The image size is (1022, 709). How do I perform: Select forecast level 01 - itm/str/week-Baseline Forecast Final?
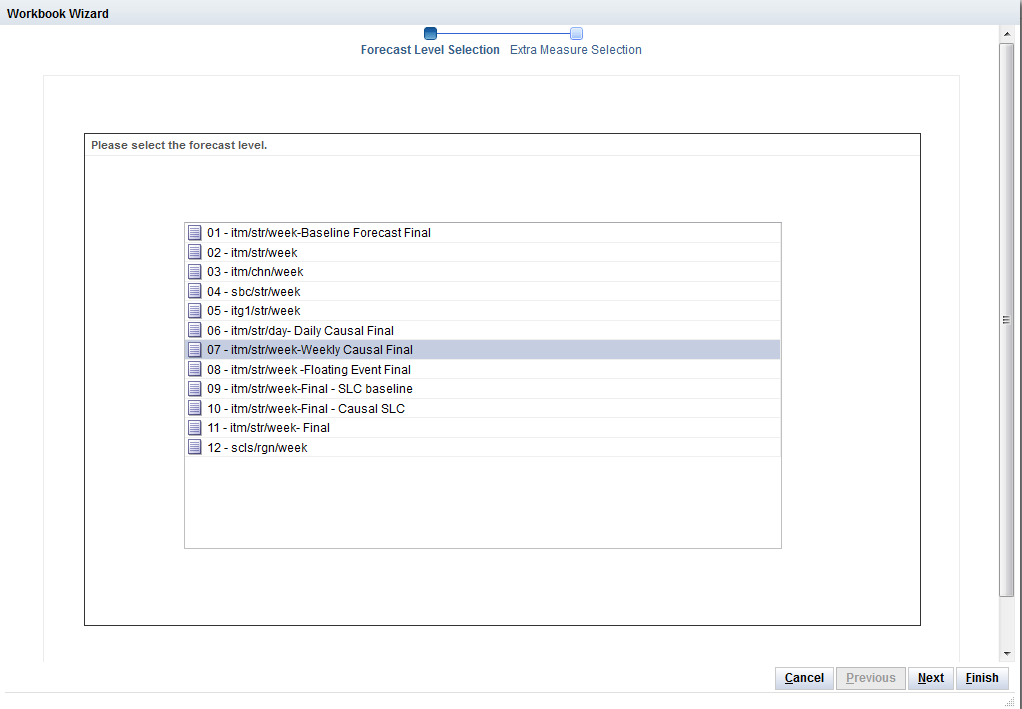482,233
